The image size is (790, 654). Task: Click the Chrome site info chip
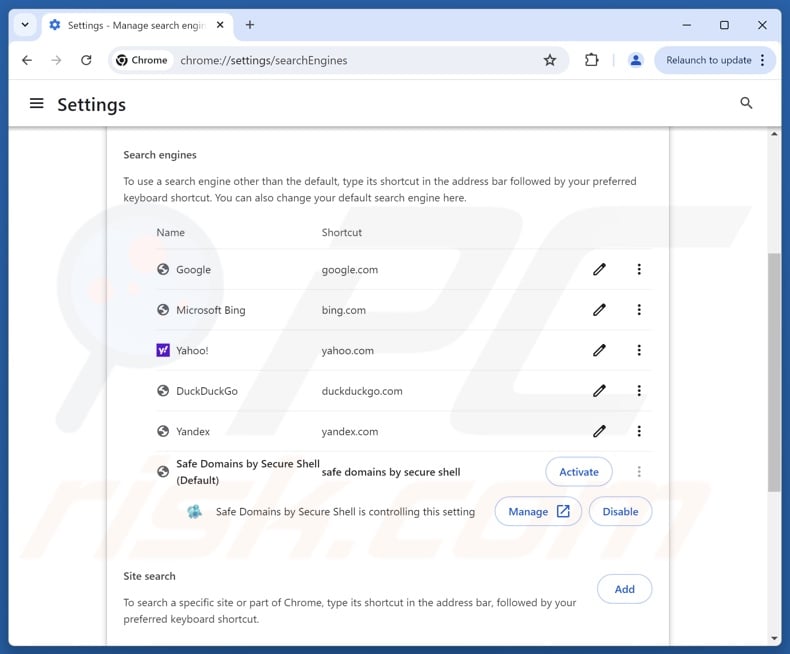point(142,60)
